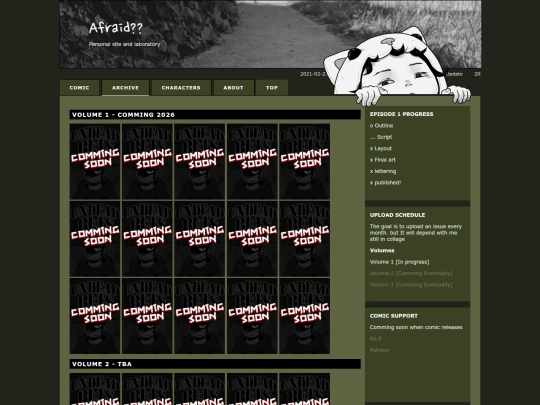This screenshot has width=540, height=405.
Task: Open fifth cover in Volume 1 bottom row
Action: [x=304, y=316]
